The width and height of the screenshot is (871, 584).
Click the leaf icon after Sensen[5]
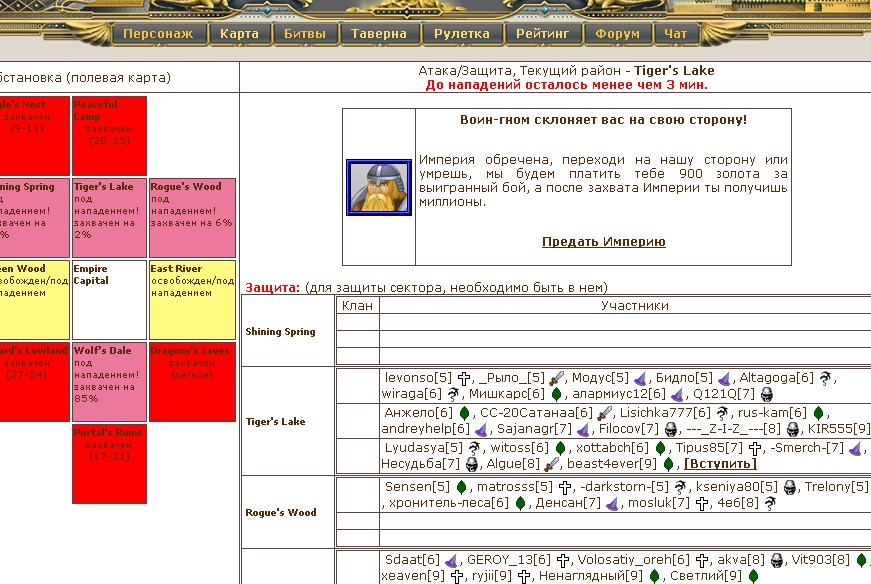coord(461,487)
